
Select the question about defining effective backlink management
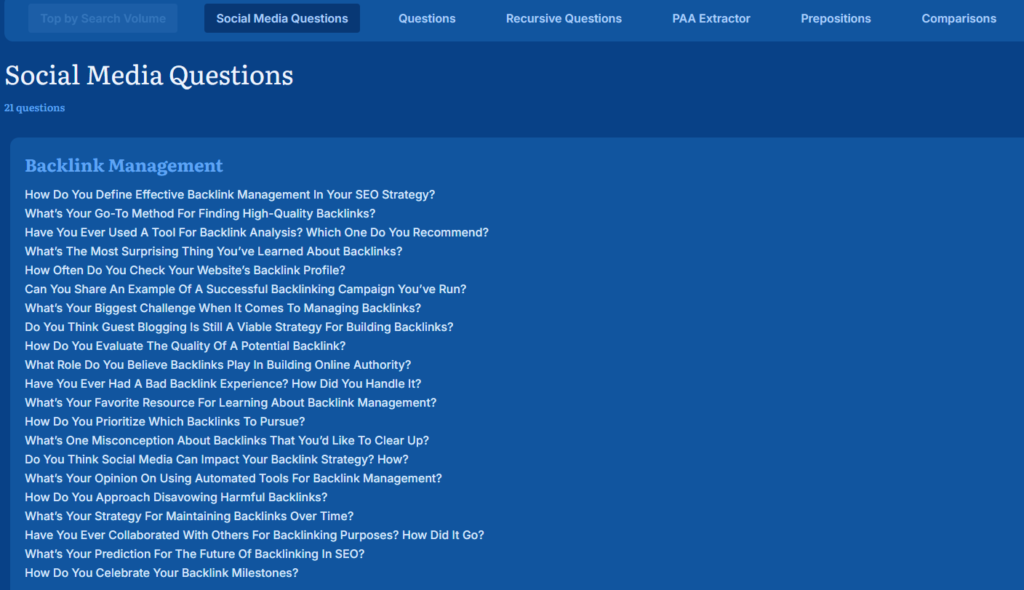[230, 195]
